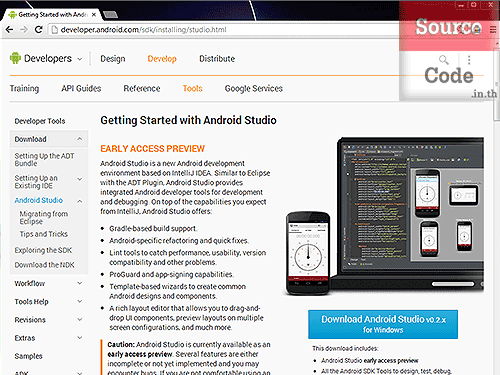The width and height of the screenshot is (500, 375).
Task: Close the Getting Started browser tab
Action: 94,15
